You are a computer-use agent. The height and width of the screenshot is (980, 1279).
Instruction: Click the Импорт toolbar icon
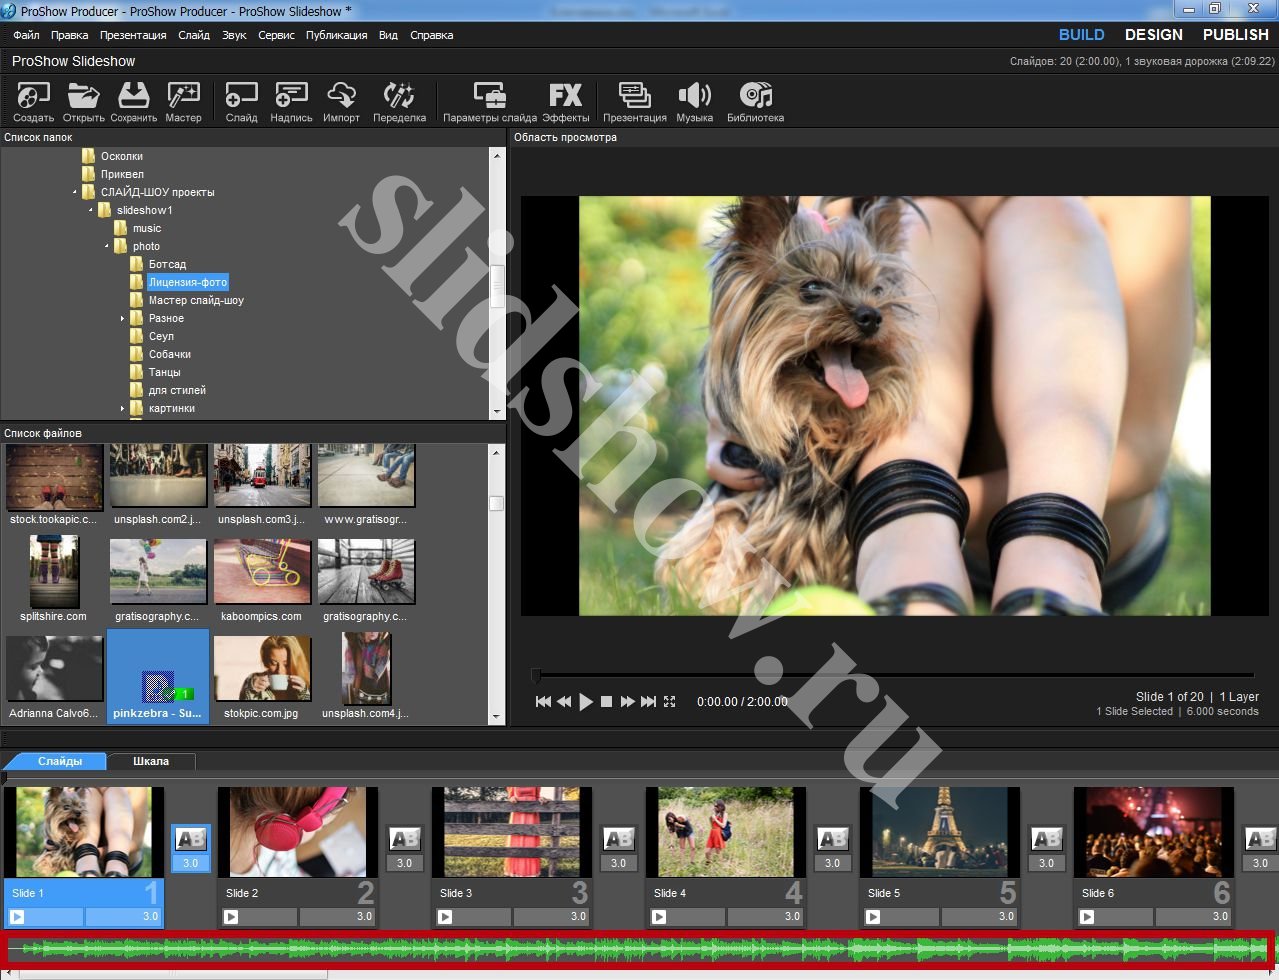pyautogui.click(x=341, y=102)
